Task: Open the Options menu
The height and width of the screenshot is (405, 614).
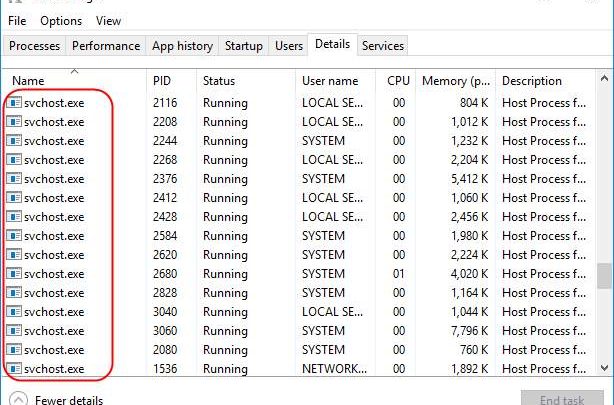Action: pos(61,20)
